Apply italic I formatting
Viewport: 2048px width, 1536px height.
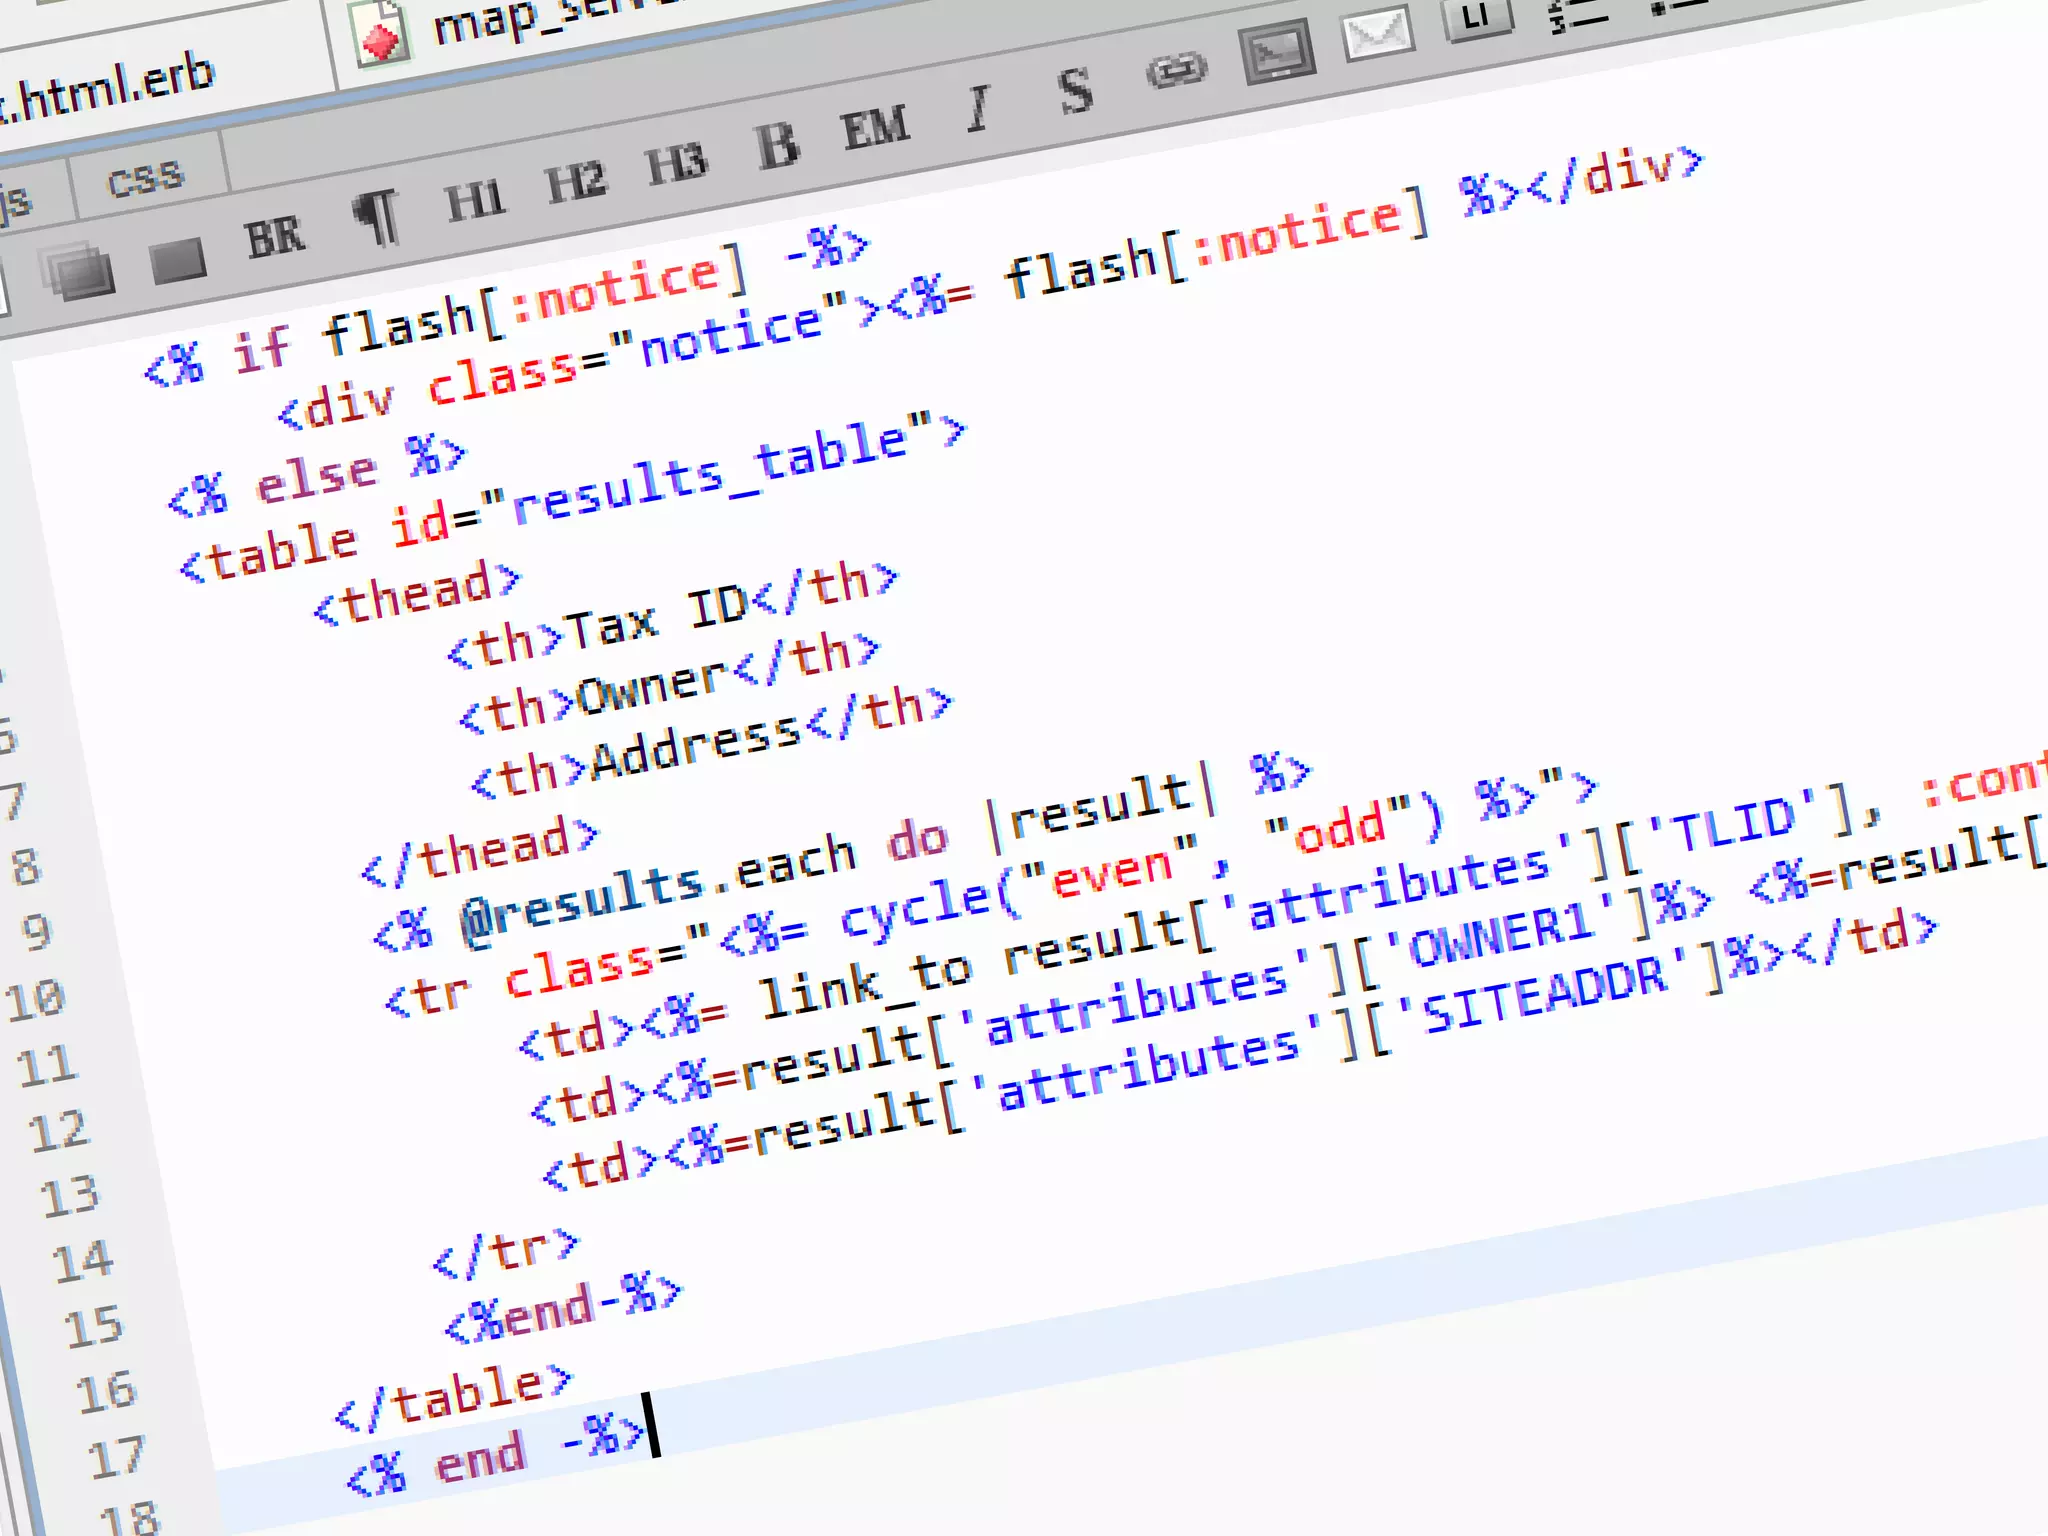click(979, 107)
